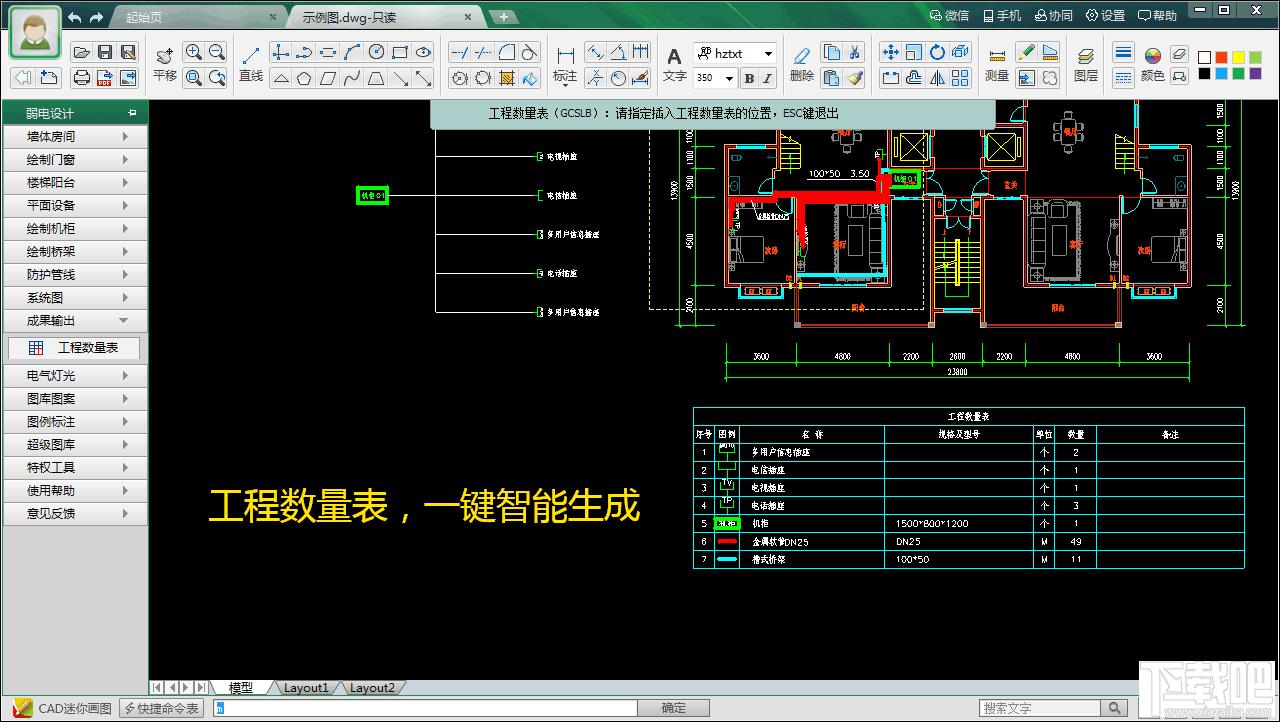The height and width of the screenshot is (722, 1280).
Task: Toggle italic text formatting
Action: [767, 78]
